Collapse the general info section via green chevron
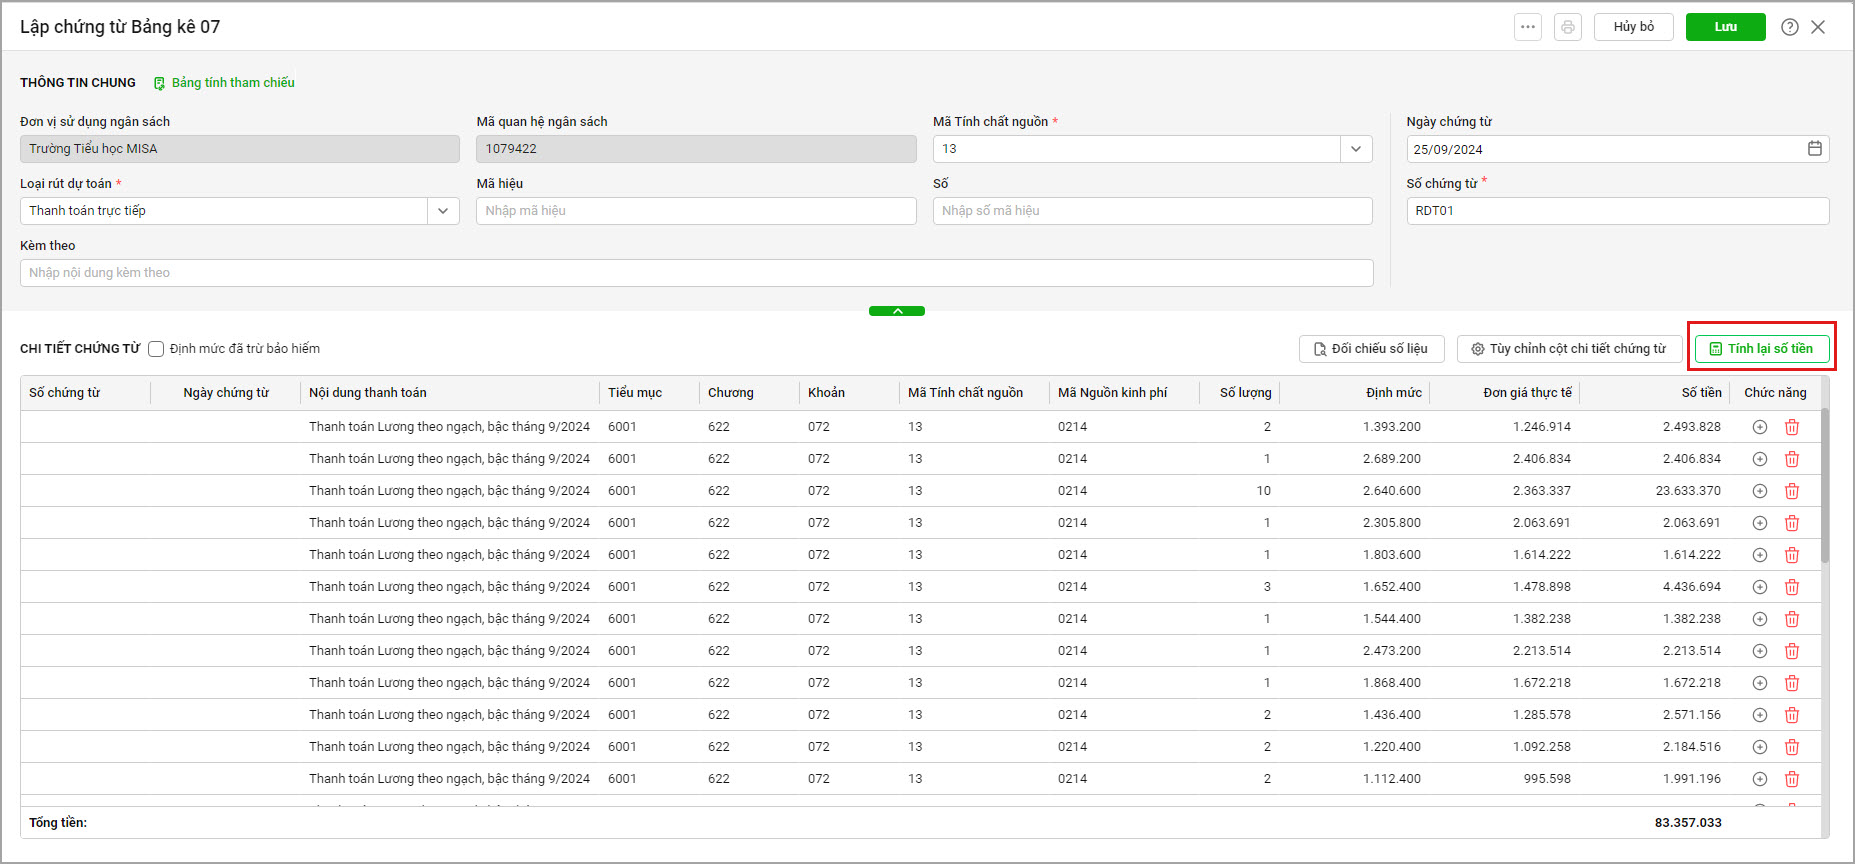Image resolution: width=1855 pixels, height=864 pixels. (x=897, y=311)
